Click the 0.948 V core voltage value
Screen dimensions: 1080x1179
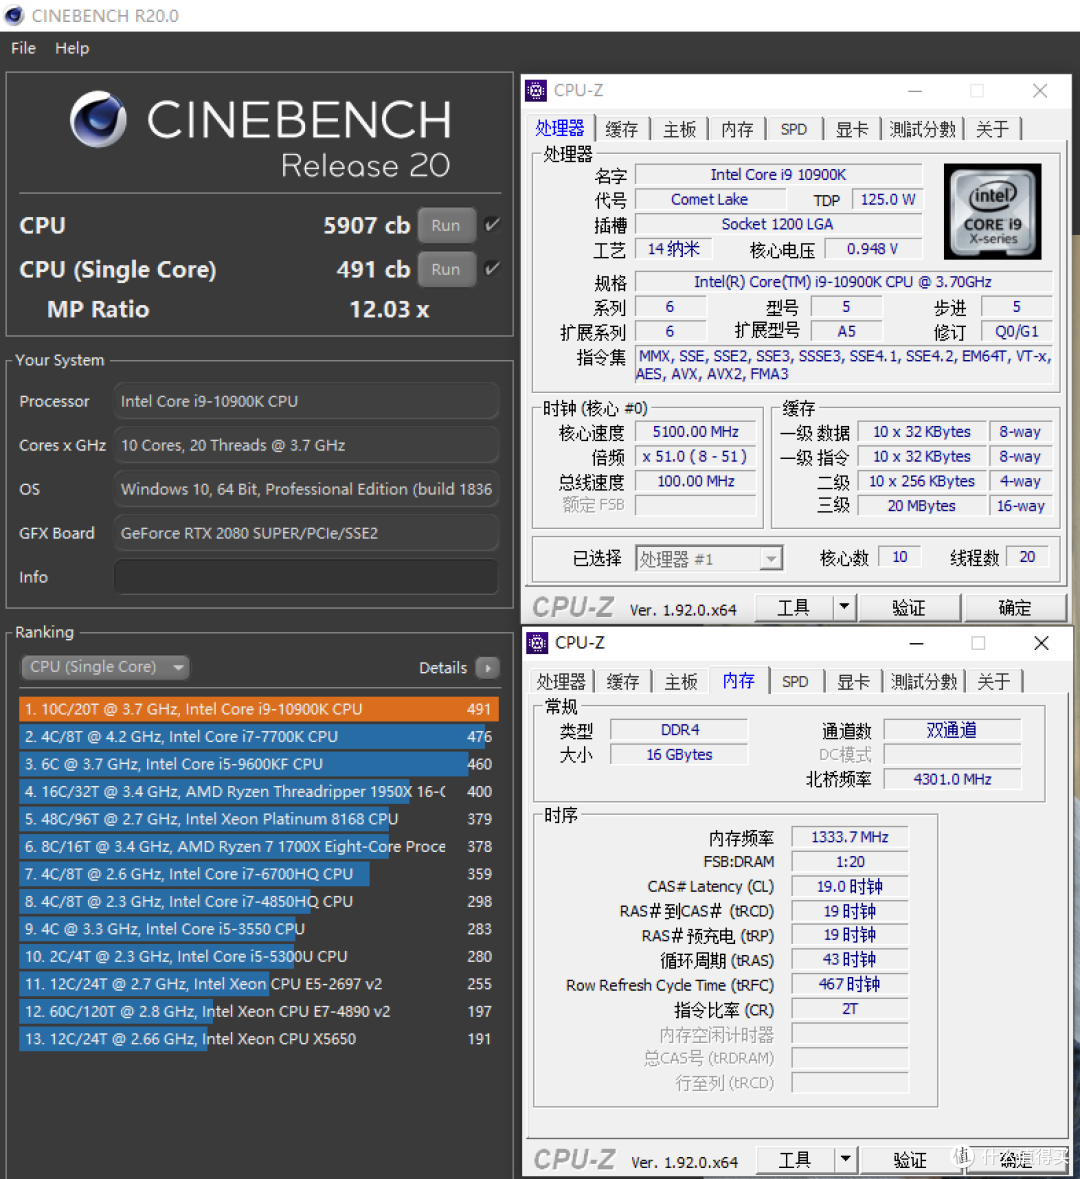click(872, 249)
